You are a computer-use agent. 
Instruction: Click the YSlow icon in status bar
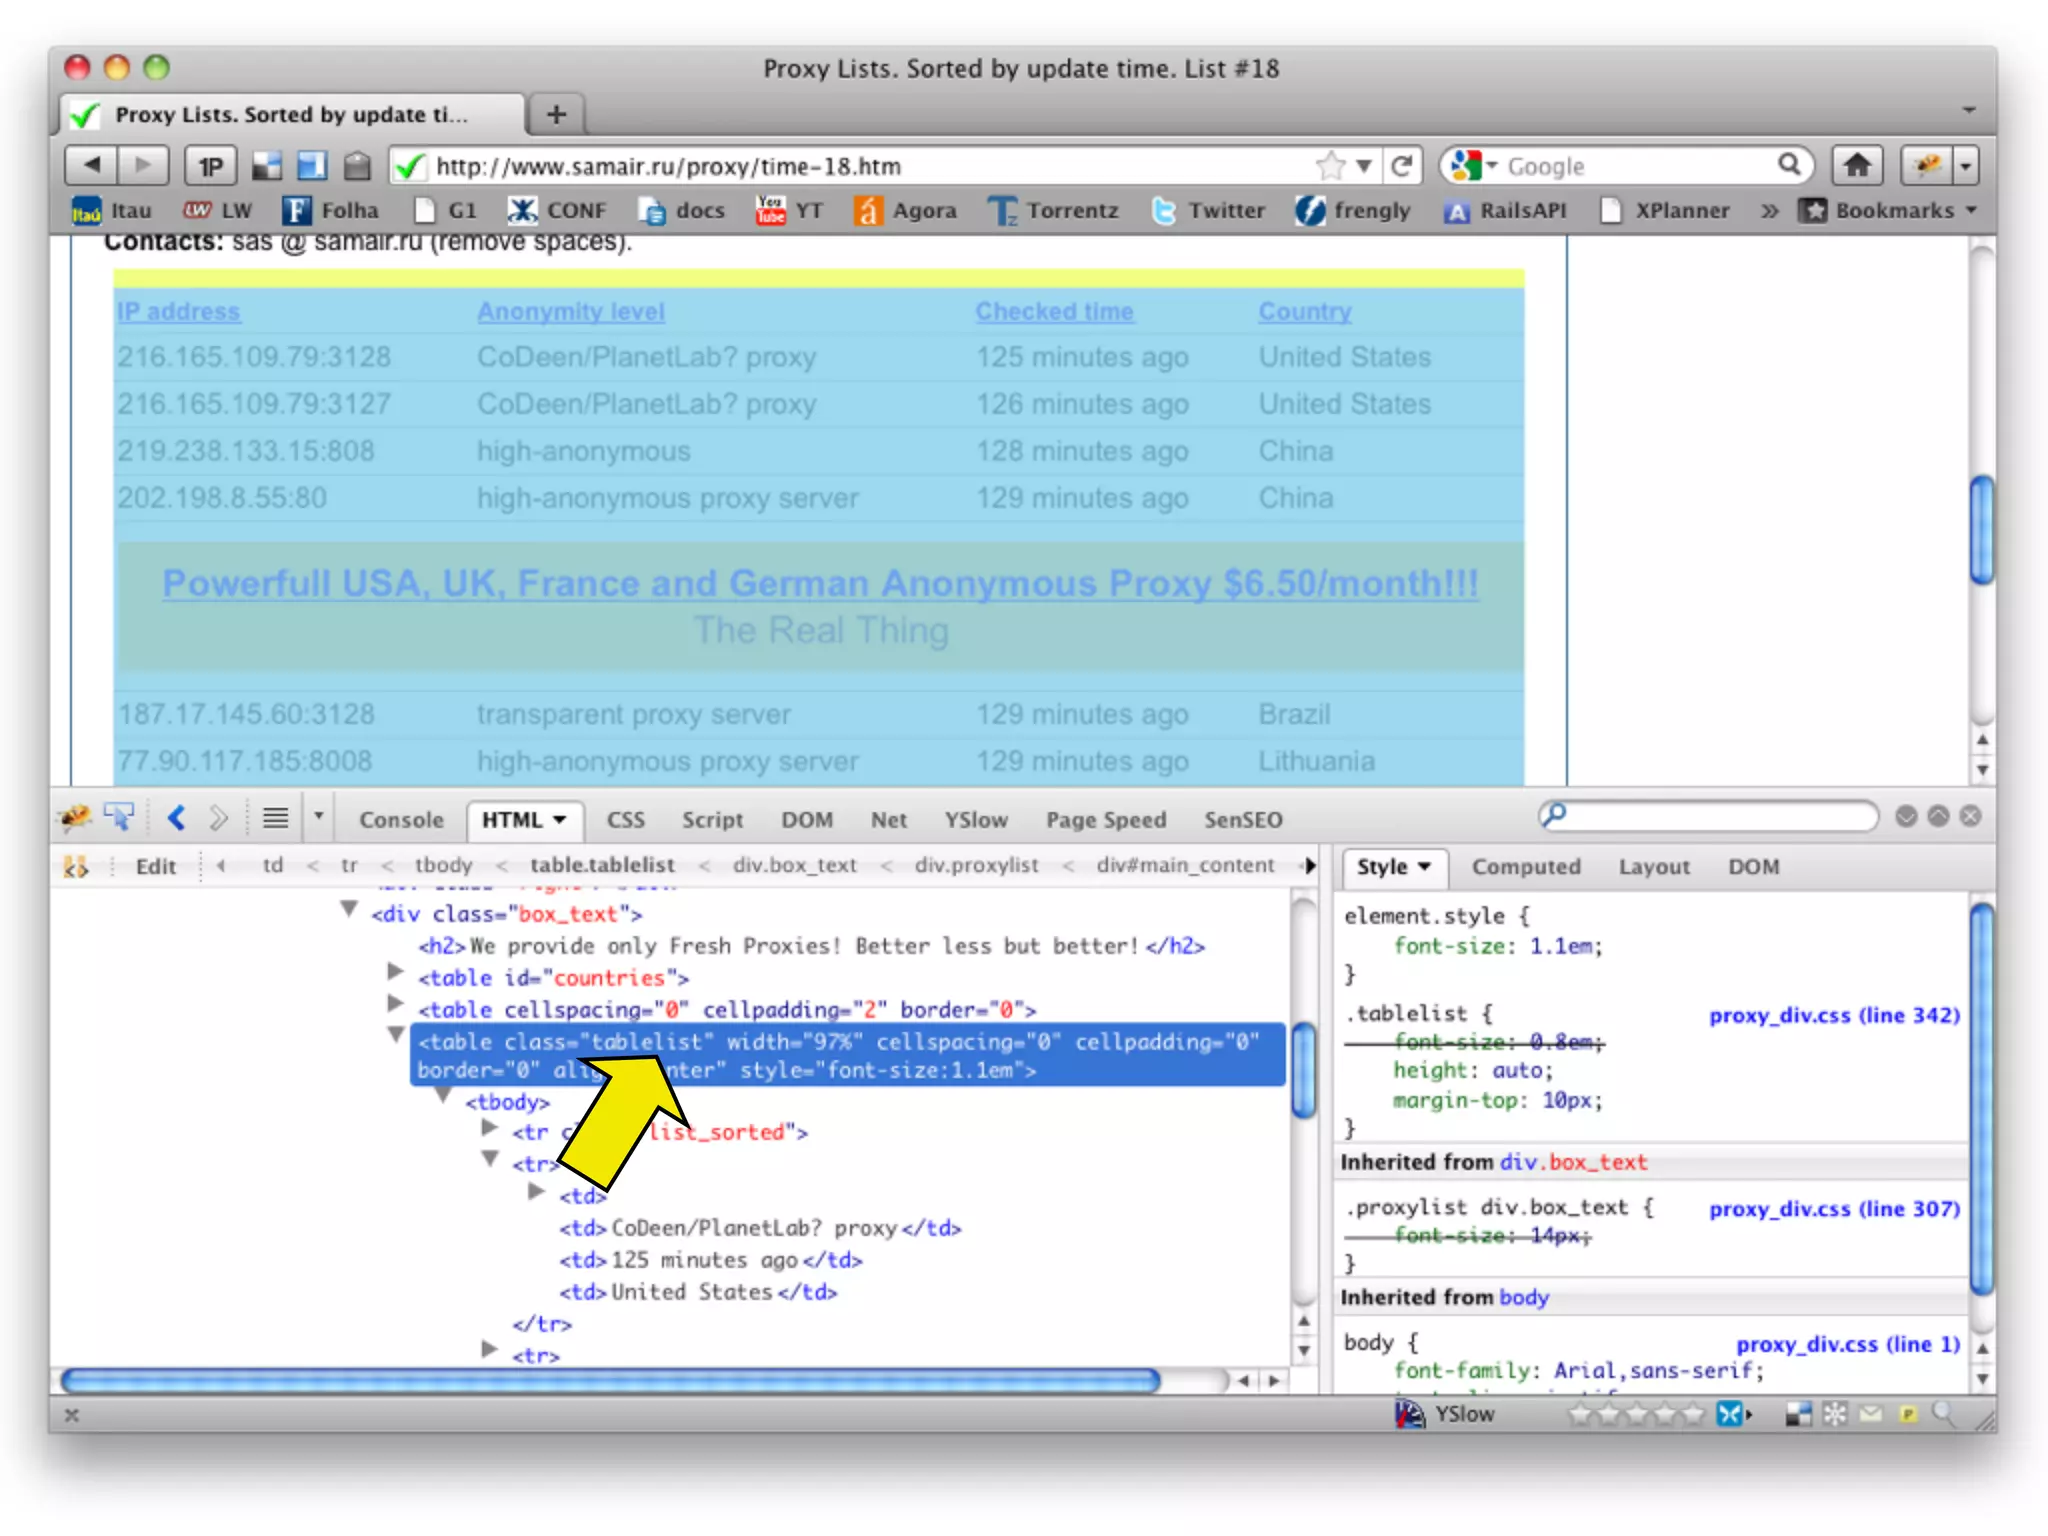click(x=1410, y=1413)
